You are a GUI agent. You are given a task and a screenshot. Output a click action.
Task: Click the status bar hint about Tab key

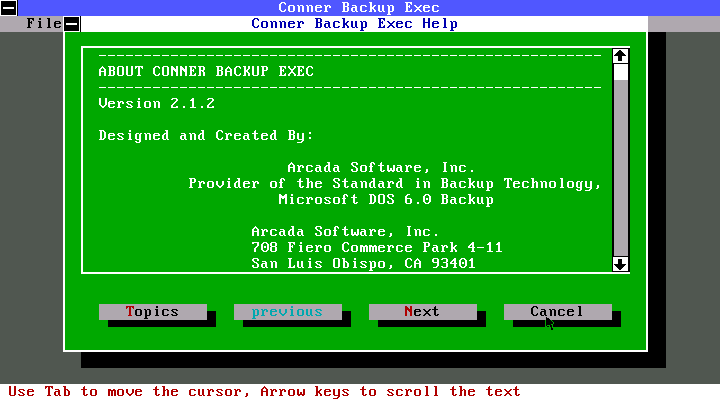264,392
